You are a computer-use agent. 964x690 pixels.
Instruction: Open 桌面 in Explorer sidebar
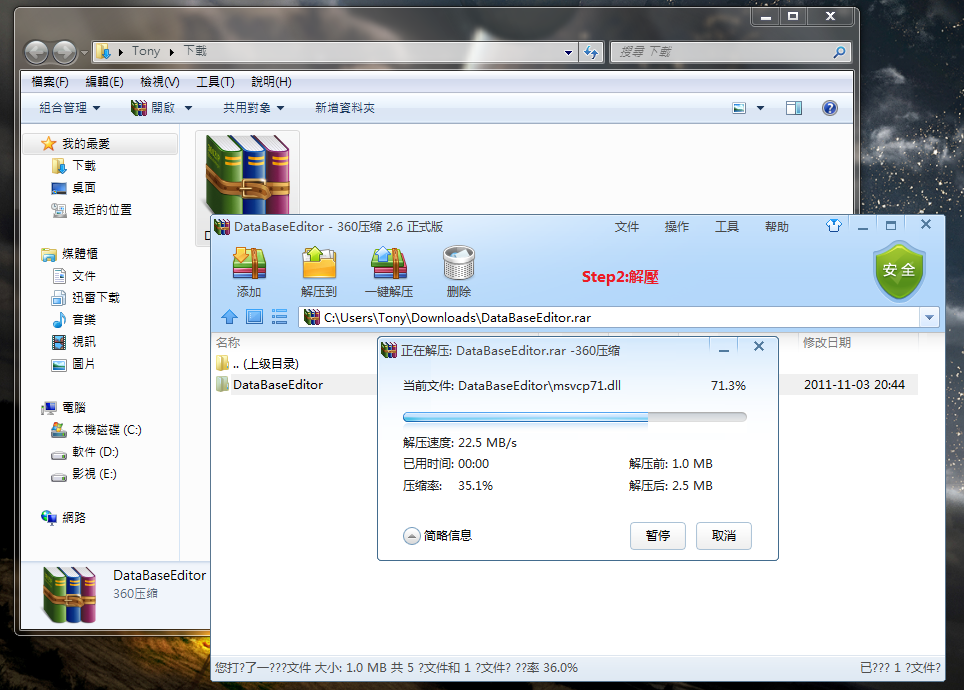(x=84, y=188)
